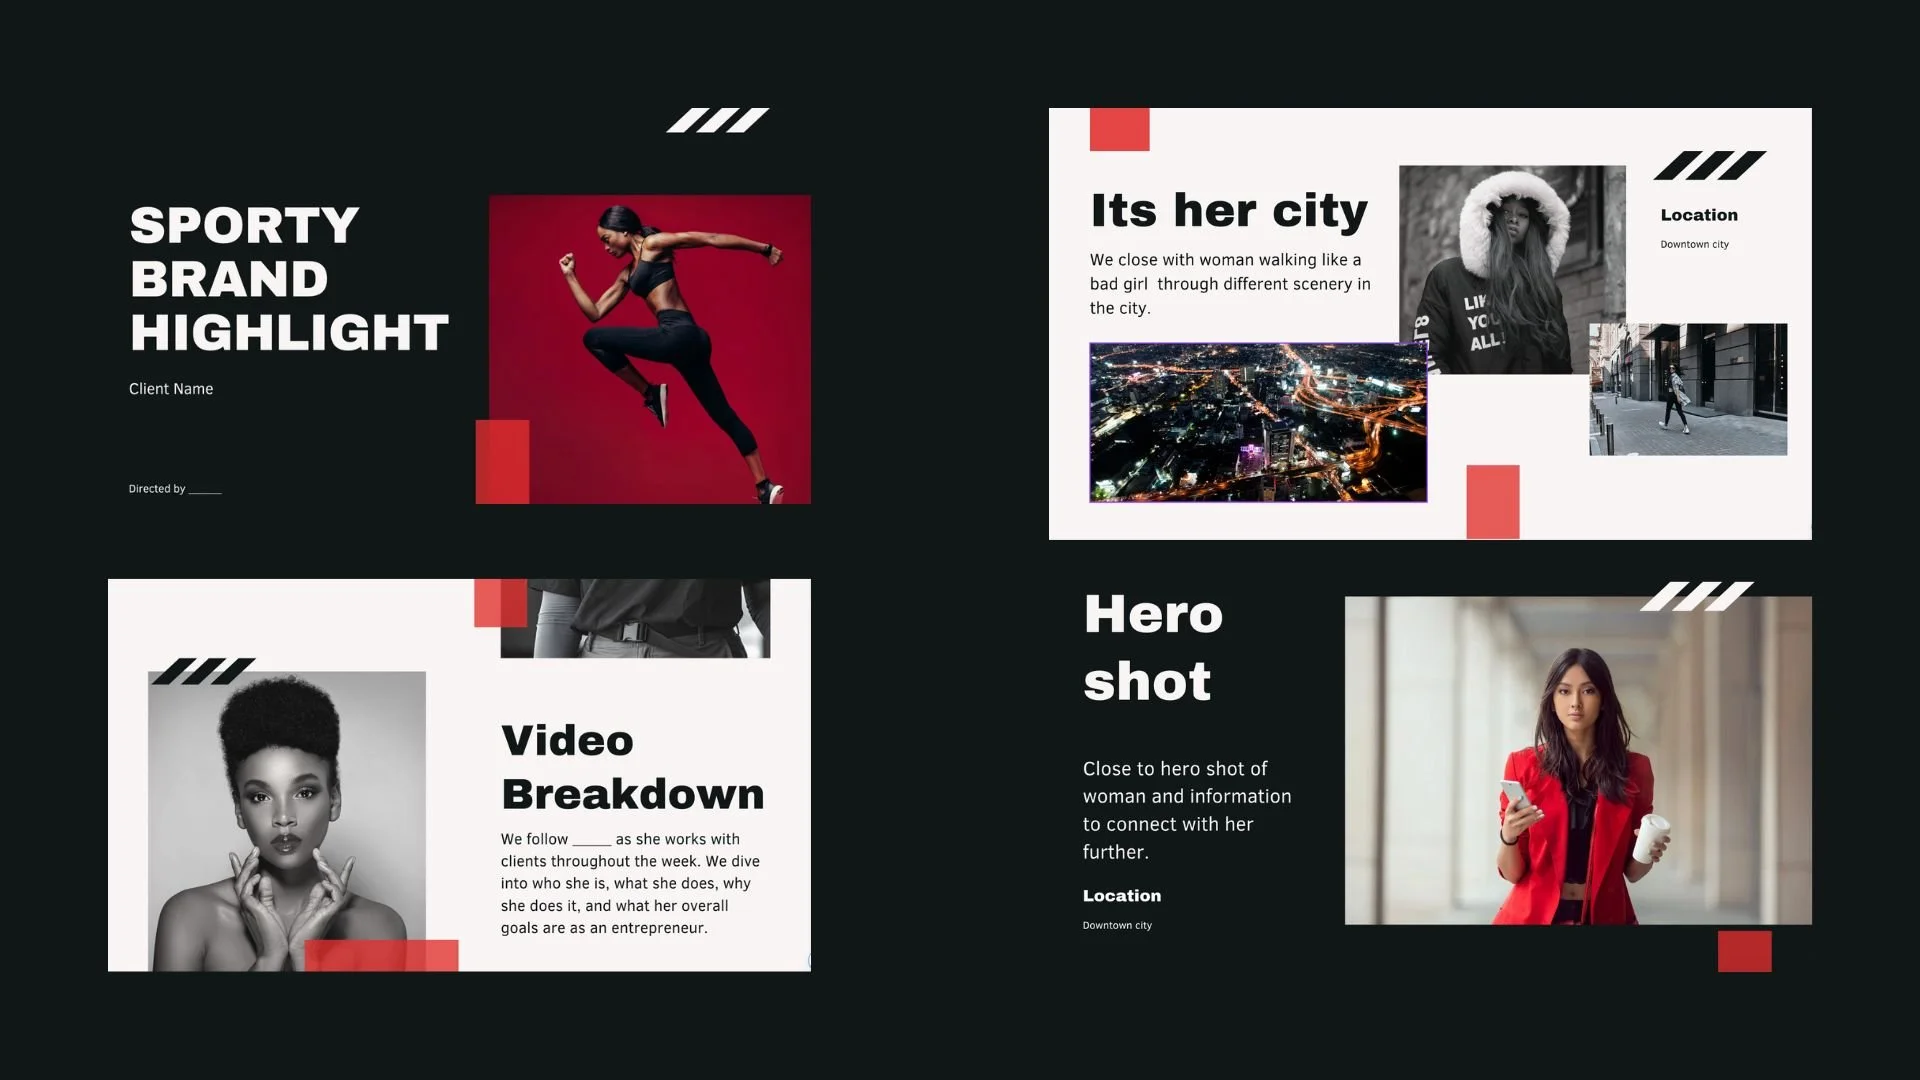Click the stripes icon on the Video Breakdown slide

point(205,668)
